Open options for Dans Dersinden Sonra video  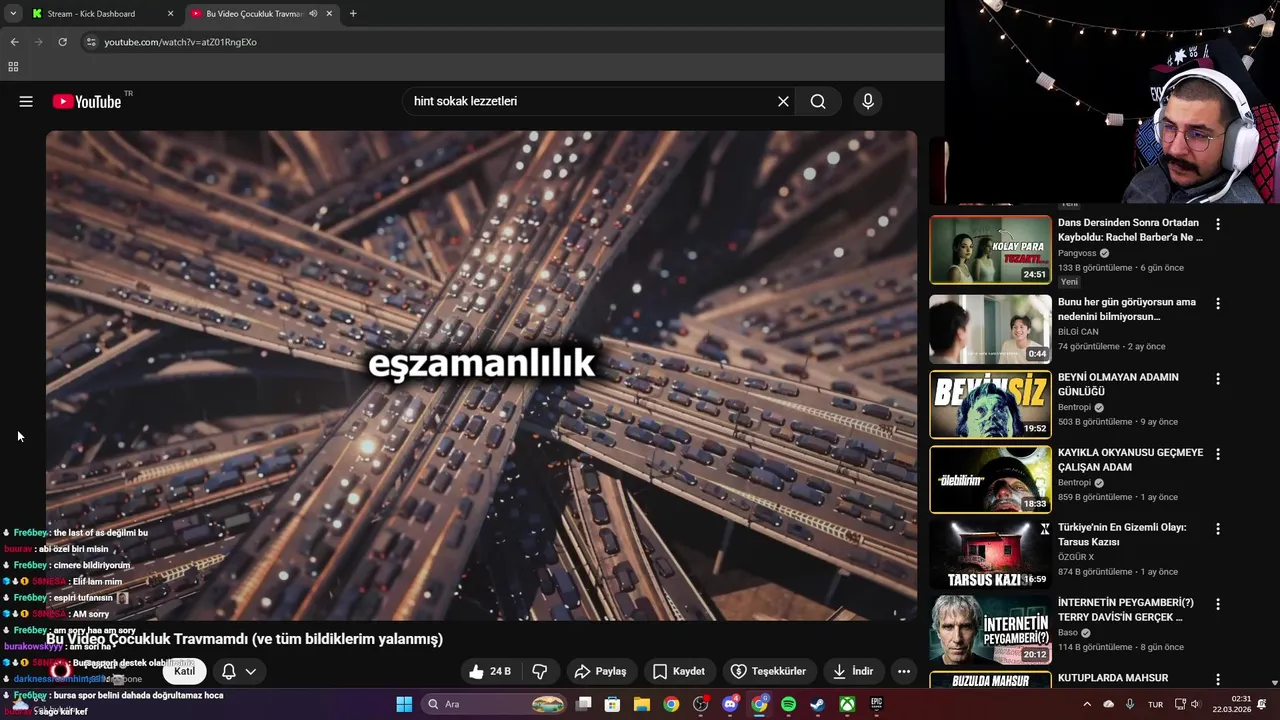(1217, 224)
